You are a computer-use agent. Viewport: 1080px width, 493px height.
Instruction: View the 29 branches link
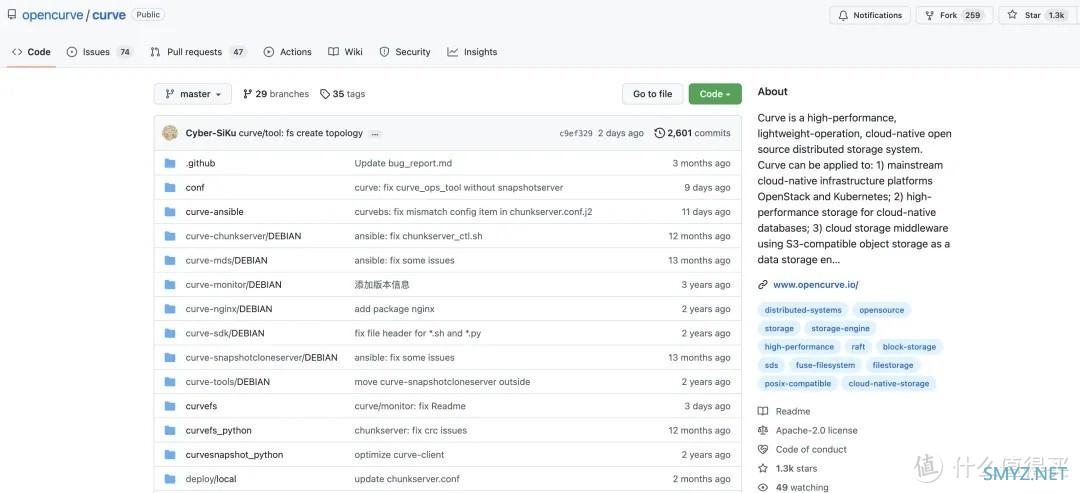tap(276, 94)
